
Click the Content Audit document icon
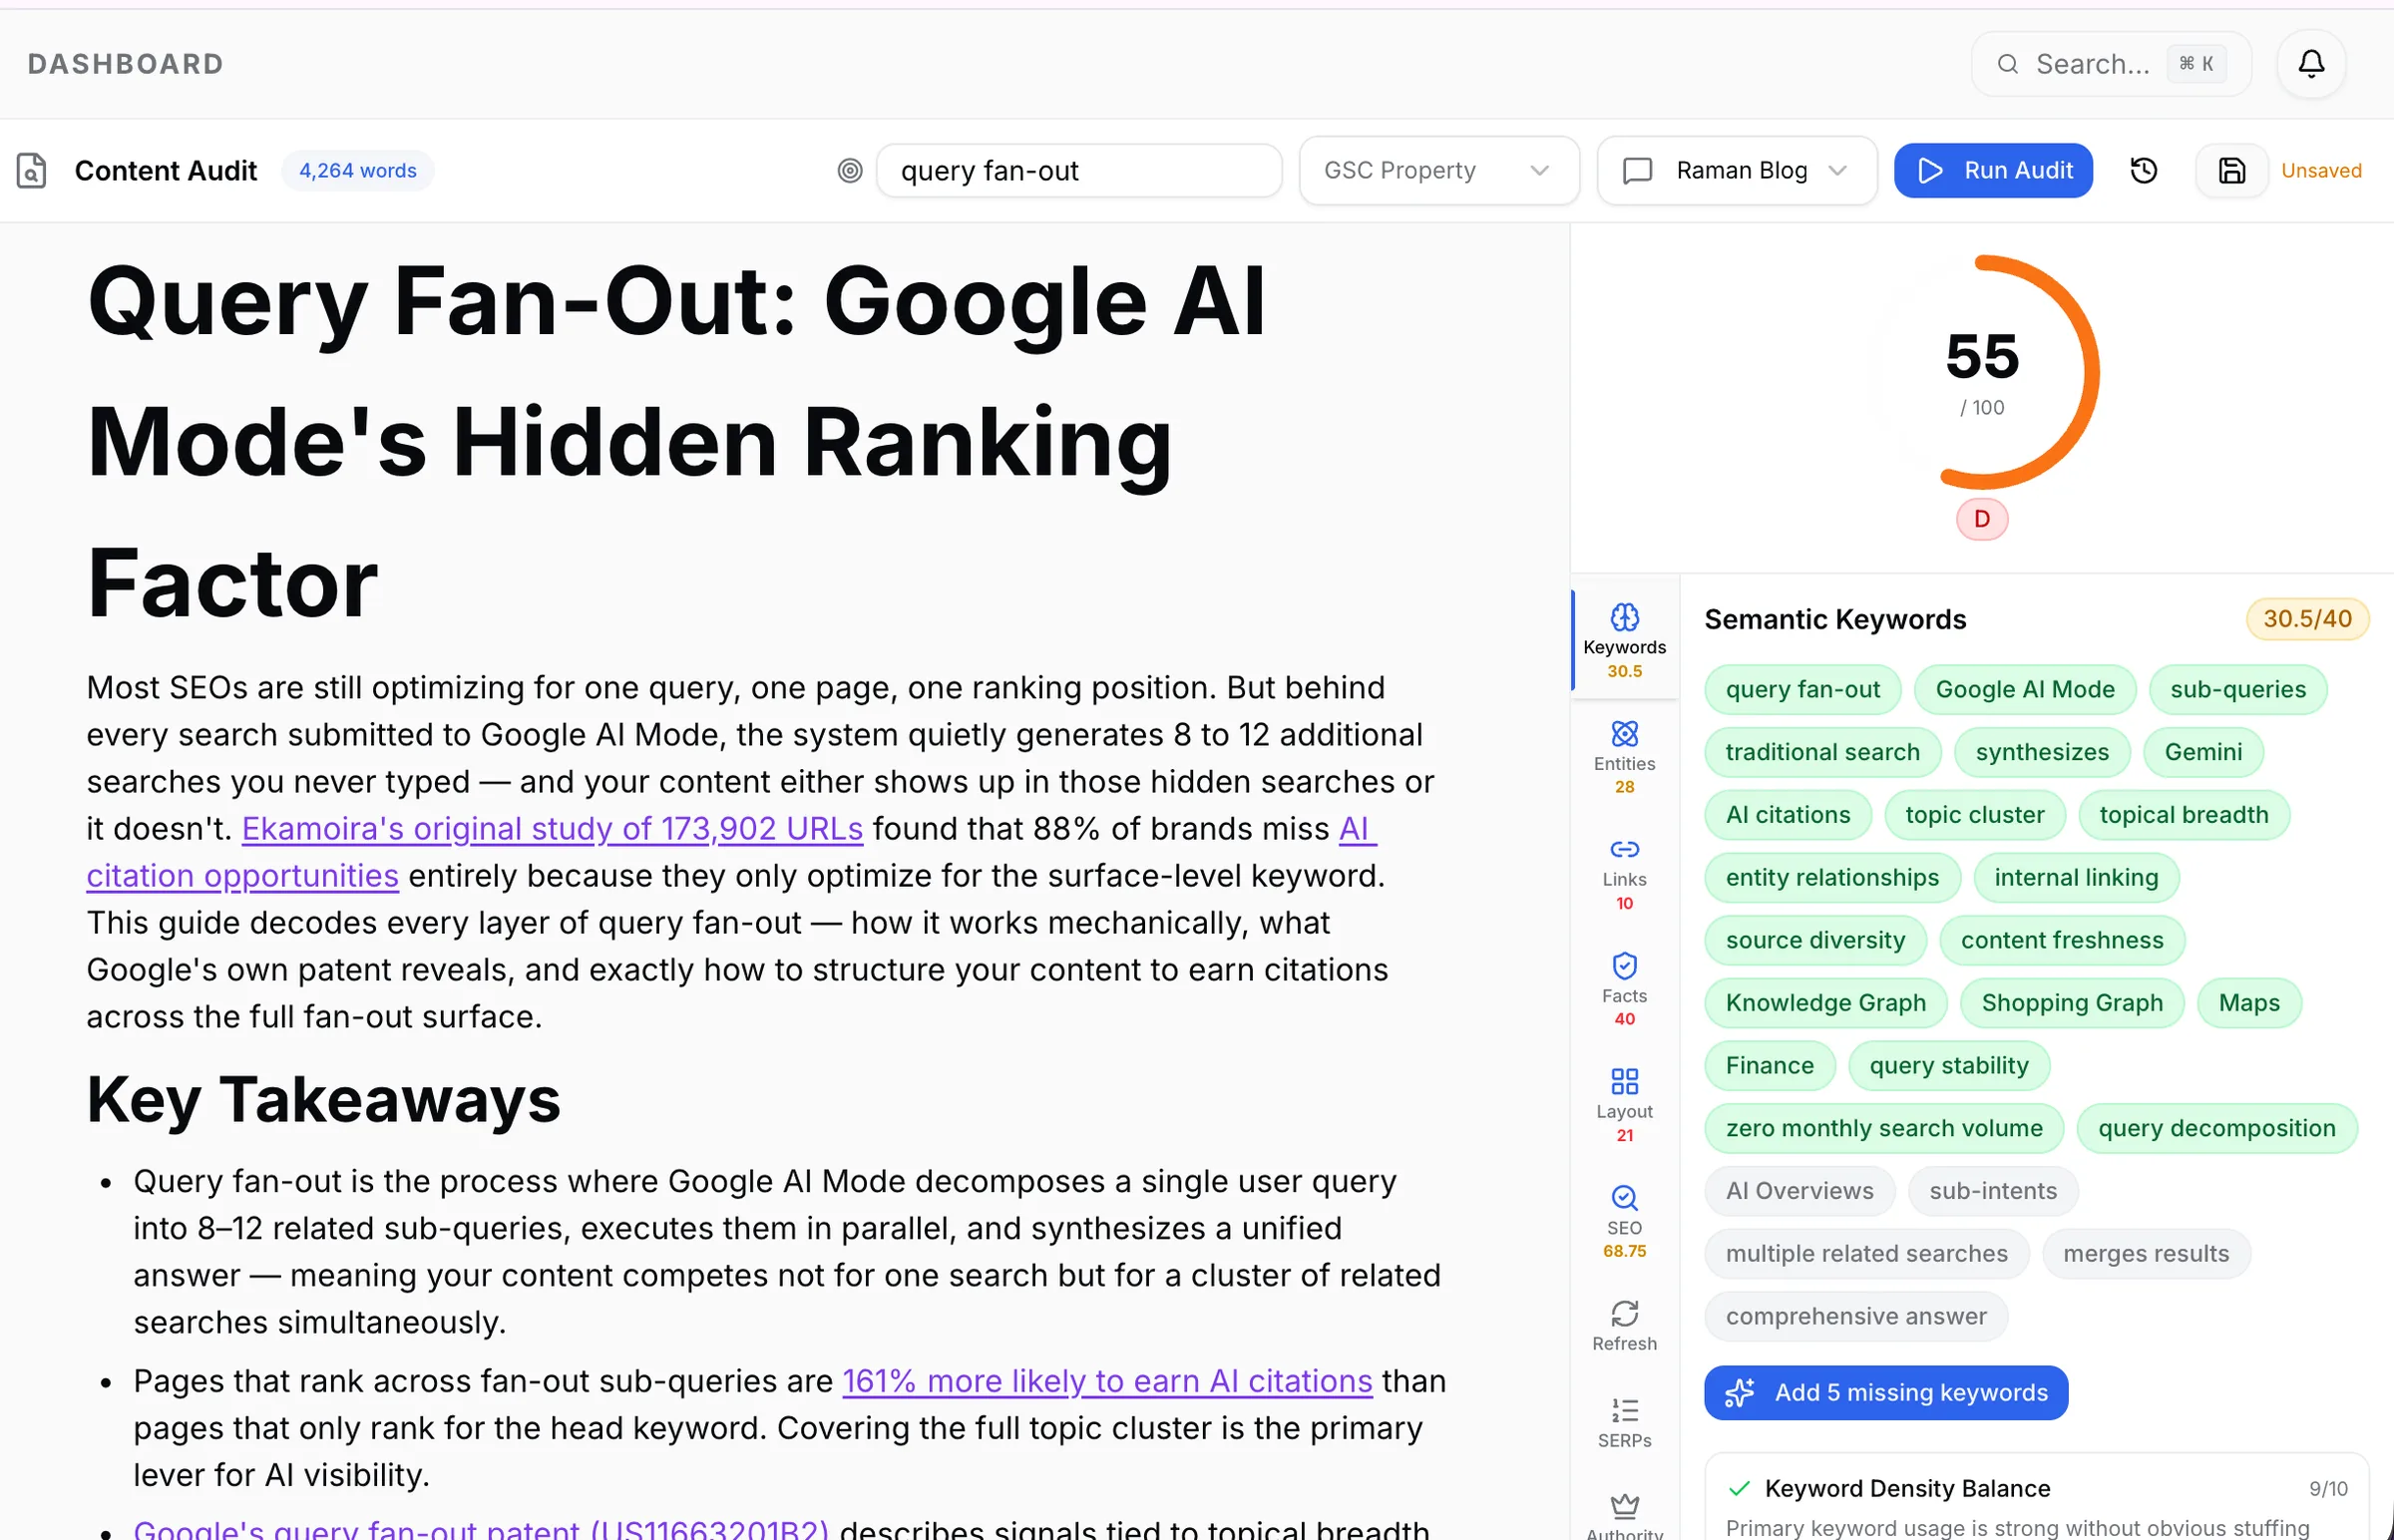point(31,171)
